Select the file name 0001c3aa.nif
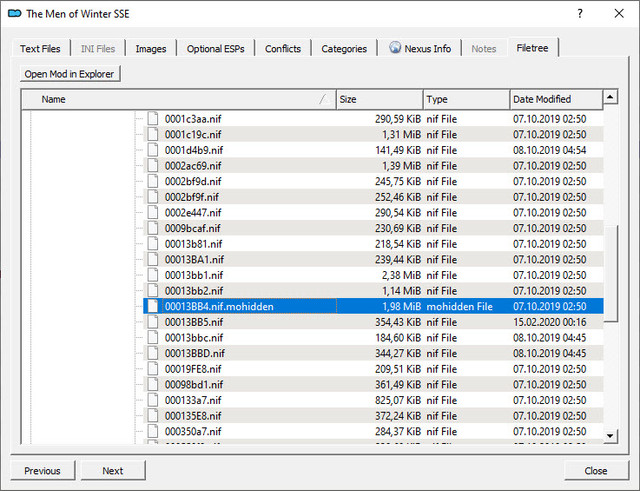This screenshot has width=640, height=491. click(x=193, y=119)
